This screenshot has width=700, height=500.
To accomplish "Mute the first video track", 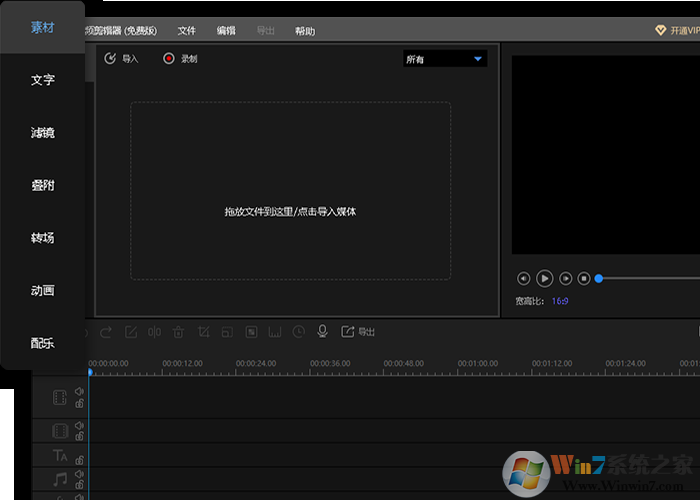I will tap(79, 392).
